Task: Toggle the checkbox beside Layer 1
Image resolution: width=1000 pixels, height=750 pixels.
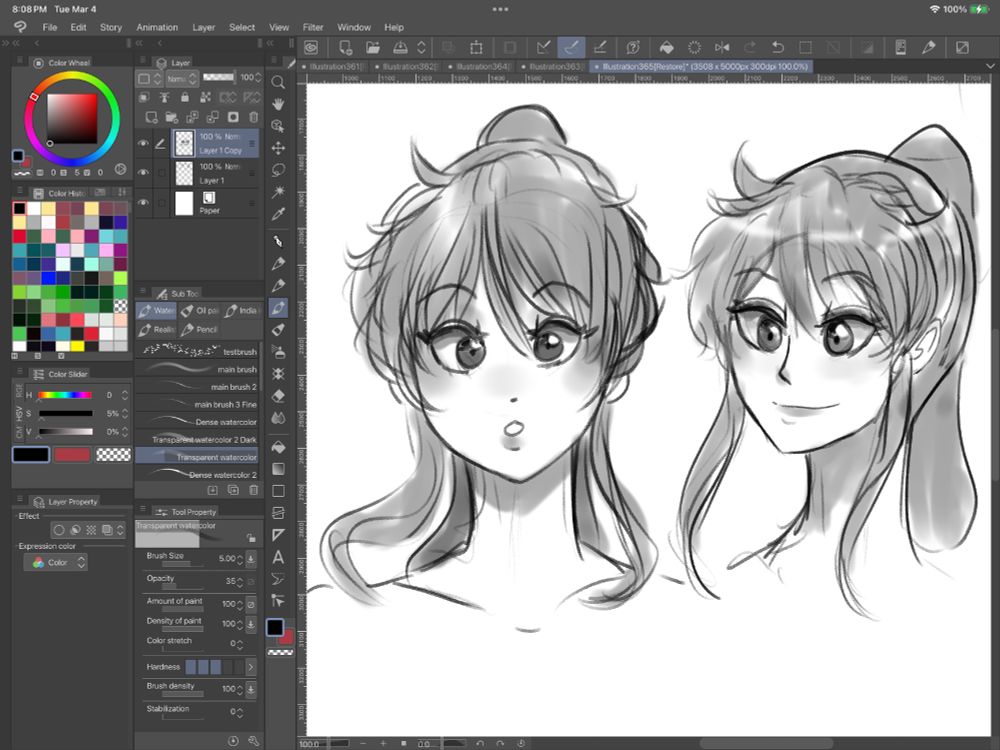Action: click(161, 173)
